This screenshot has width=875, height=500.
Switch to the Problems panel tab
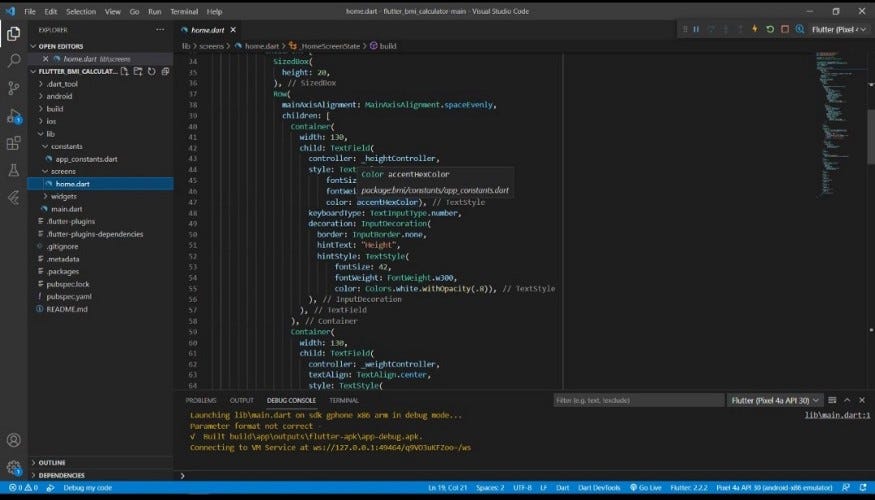[x=201, y=400]
